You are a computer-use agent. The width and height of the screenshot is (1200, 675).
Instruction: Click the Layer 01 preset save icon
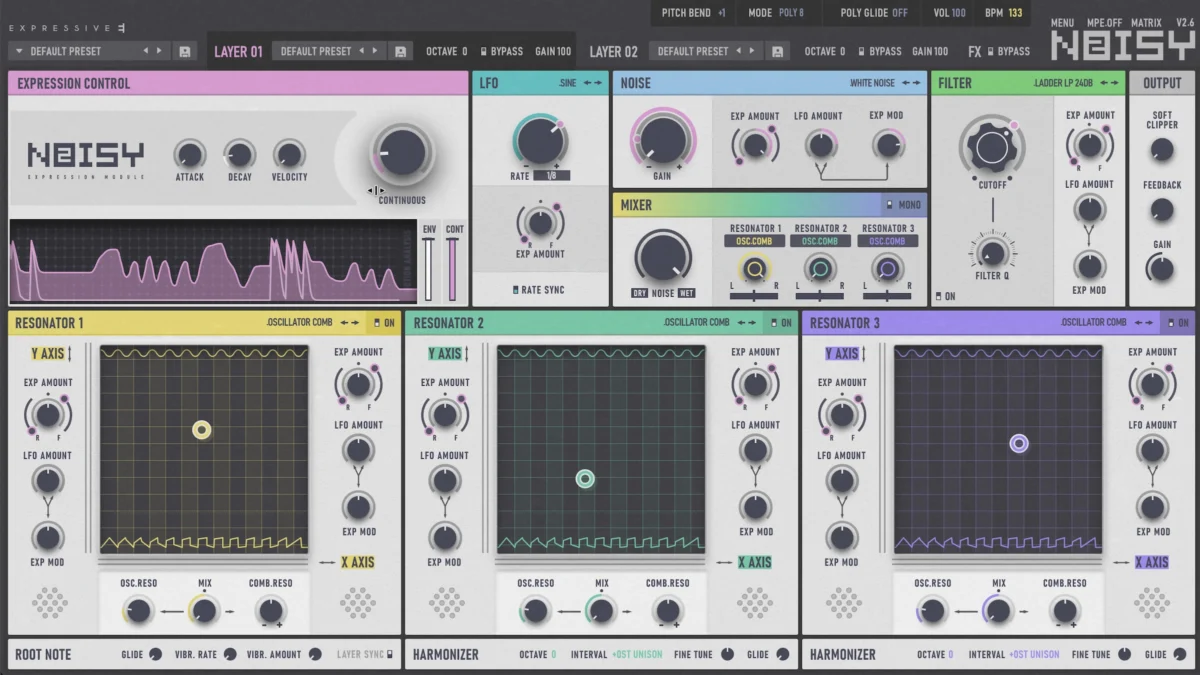[401, 51]
